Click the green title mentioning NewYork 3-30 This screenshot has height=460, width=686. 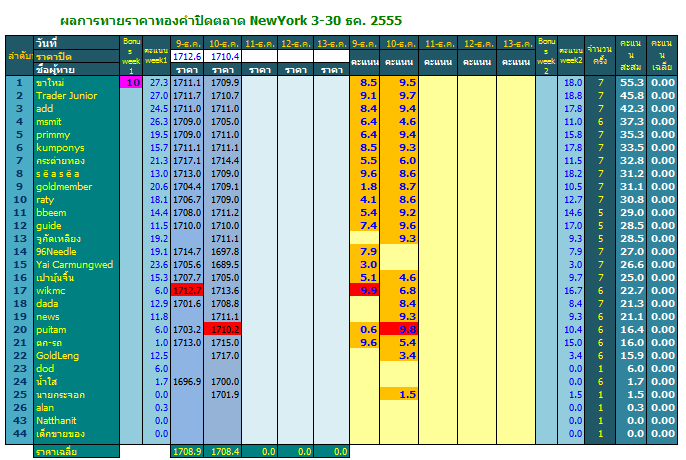(x=231, y=21)
